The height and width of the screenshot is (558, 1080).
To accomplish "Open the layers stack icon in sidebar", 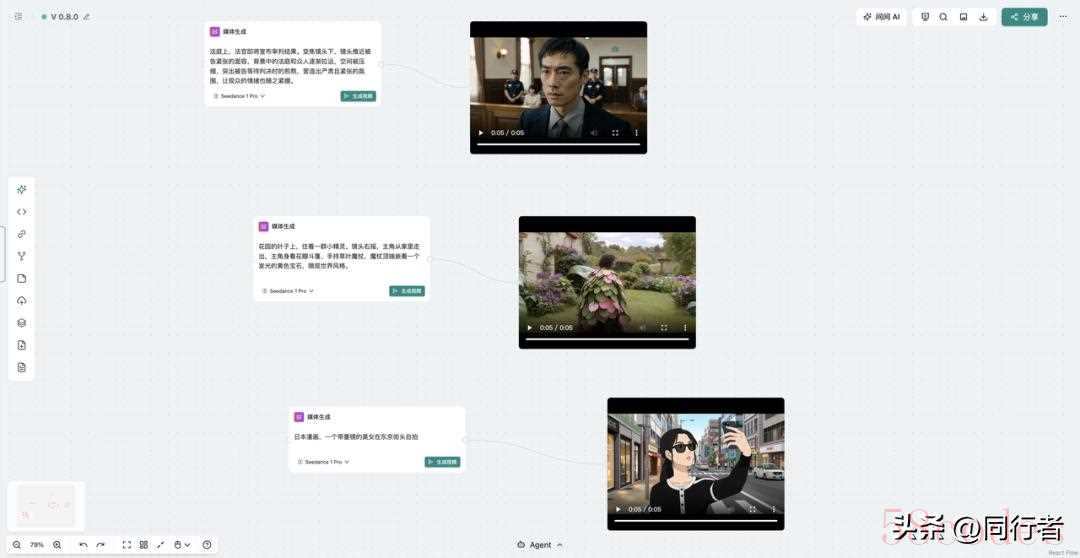I will [22, 323].
